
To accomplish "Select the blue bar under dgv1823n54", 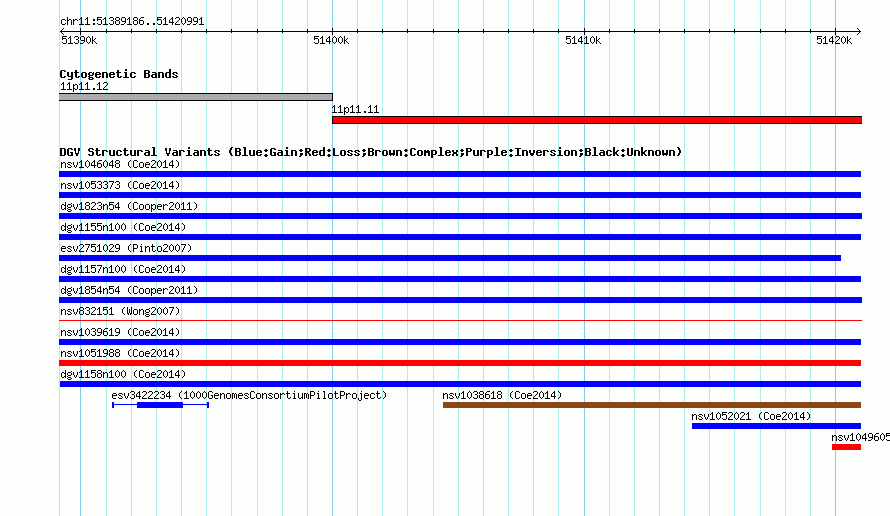I will pyautogui.click(x=461, y=216).
